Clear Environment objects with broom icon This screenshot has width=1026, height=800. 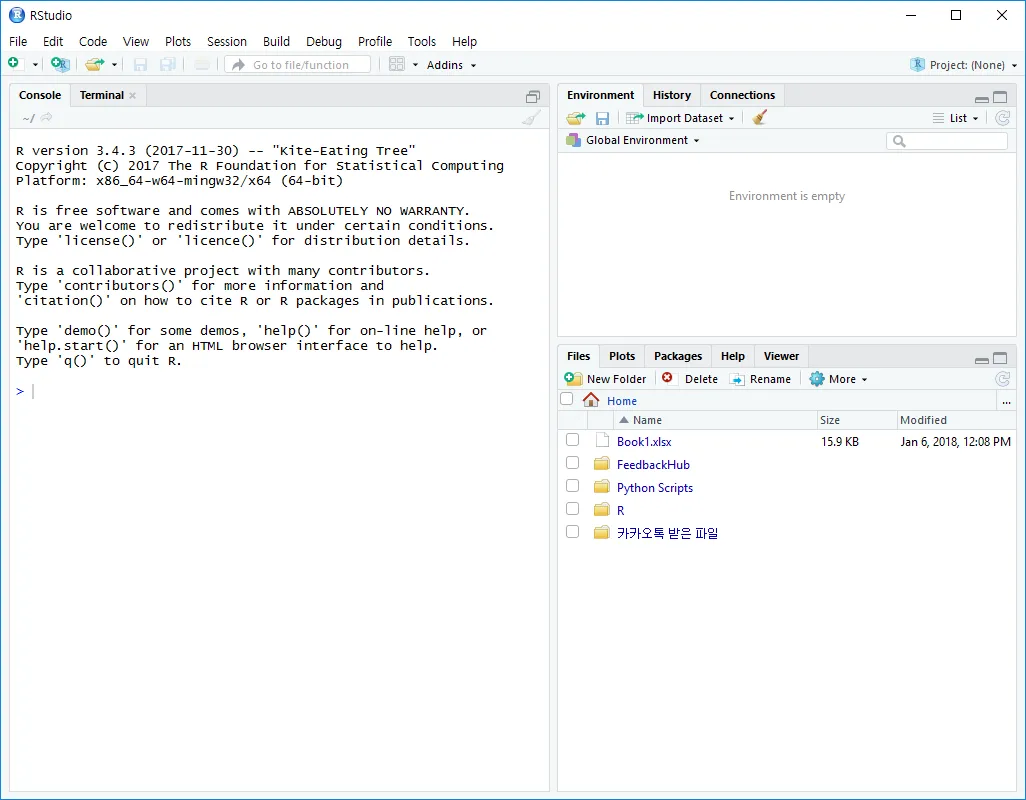pyautogui.click(x=760, y=117)
